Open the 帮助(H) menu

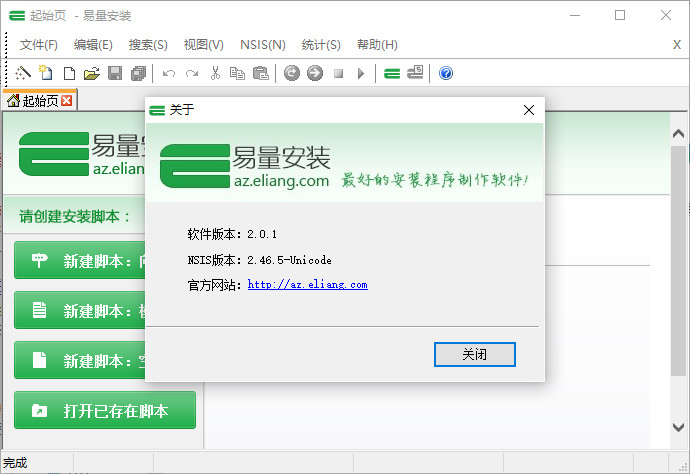coord(378,45)
